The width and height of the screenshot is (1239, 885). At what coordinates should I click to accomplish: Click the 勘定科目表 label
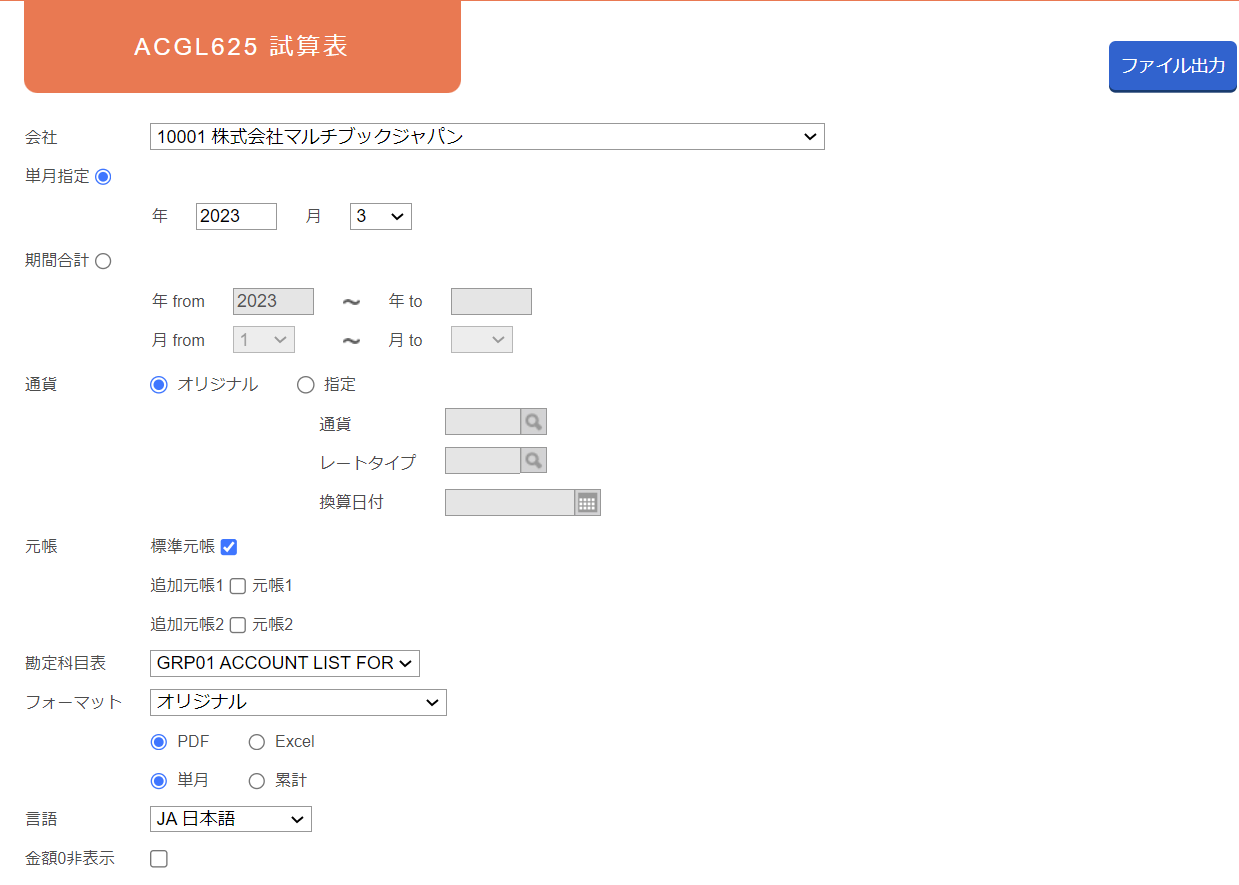tap(65, 663)
